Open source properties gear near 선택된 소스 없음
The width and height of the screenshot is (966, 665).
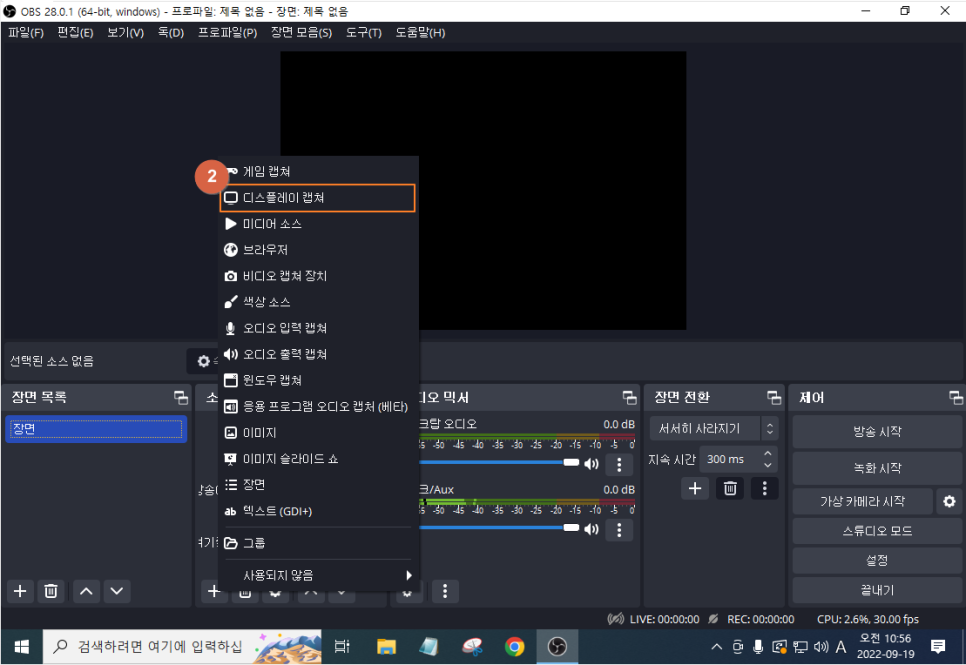coord(204,361)
